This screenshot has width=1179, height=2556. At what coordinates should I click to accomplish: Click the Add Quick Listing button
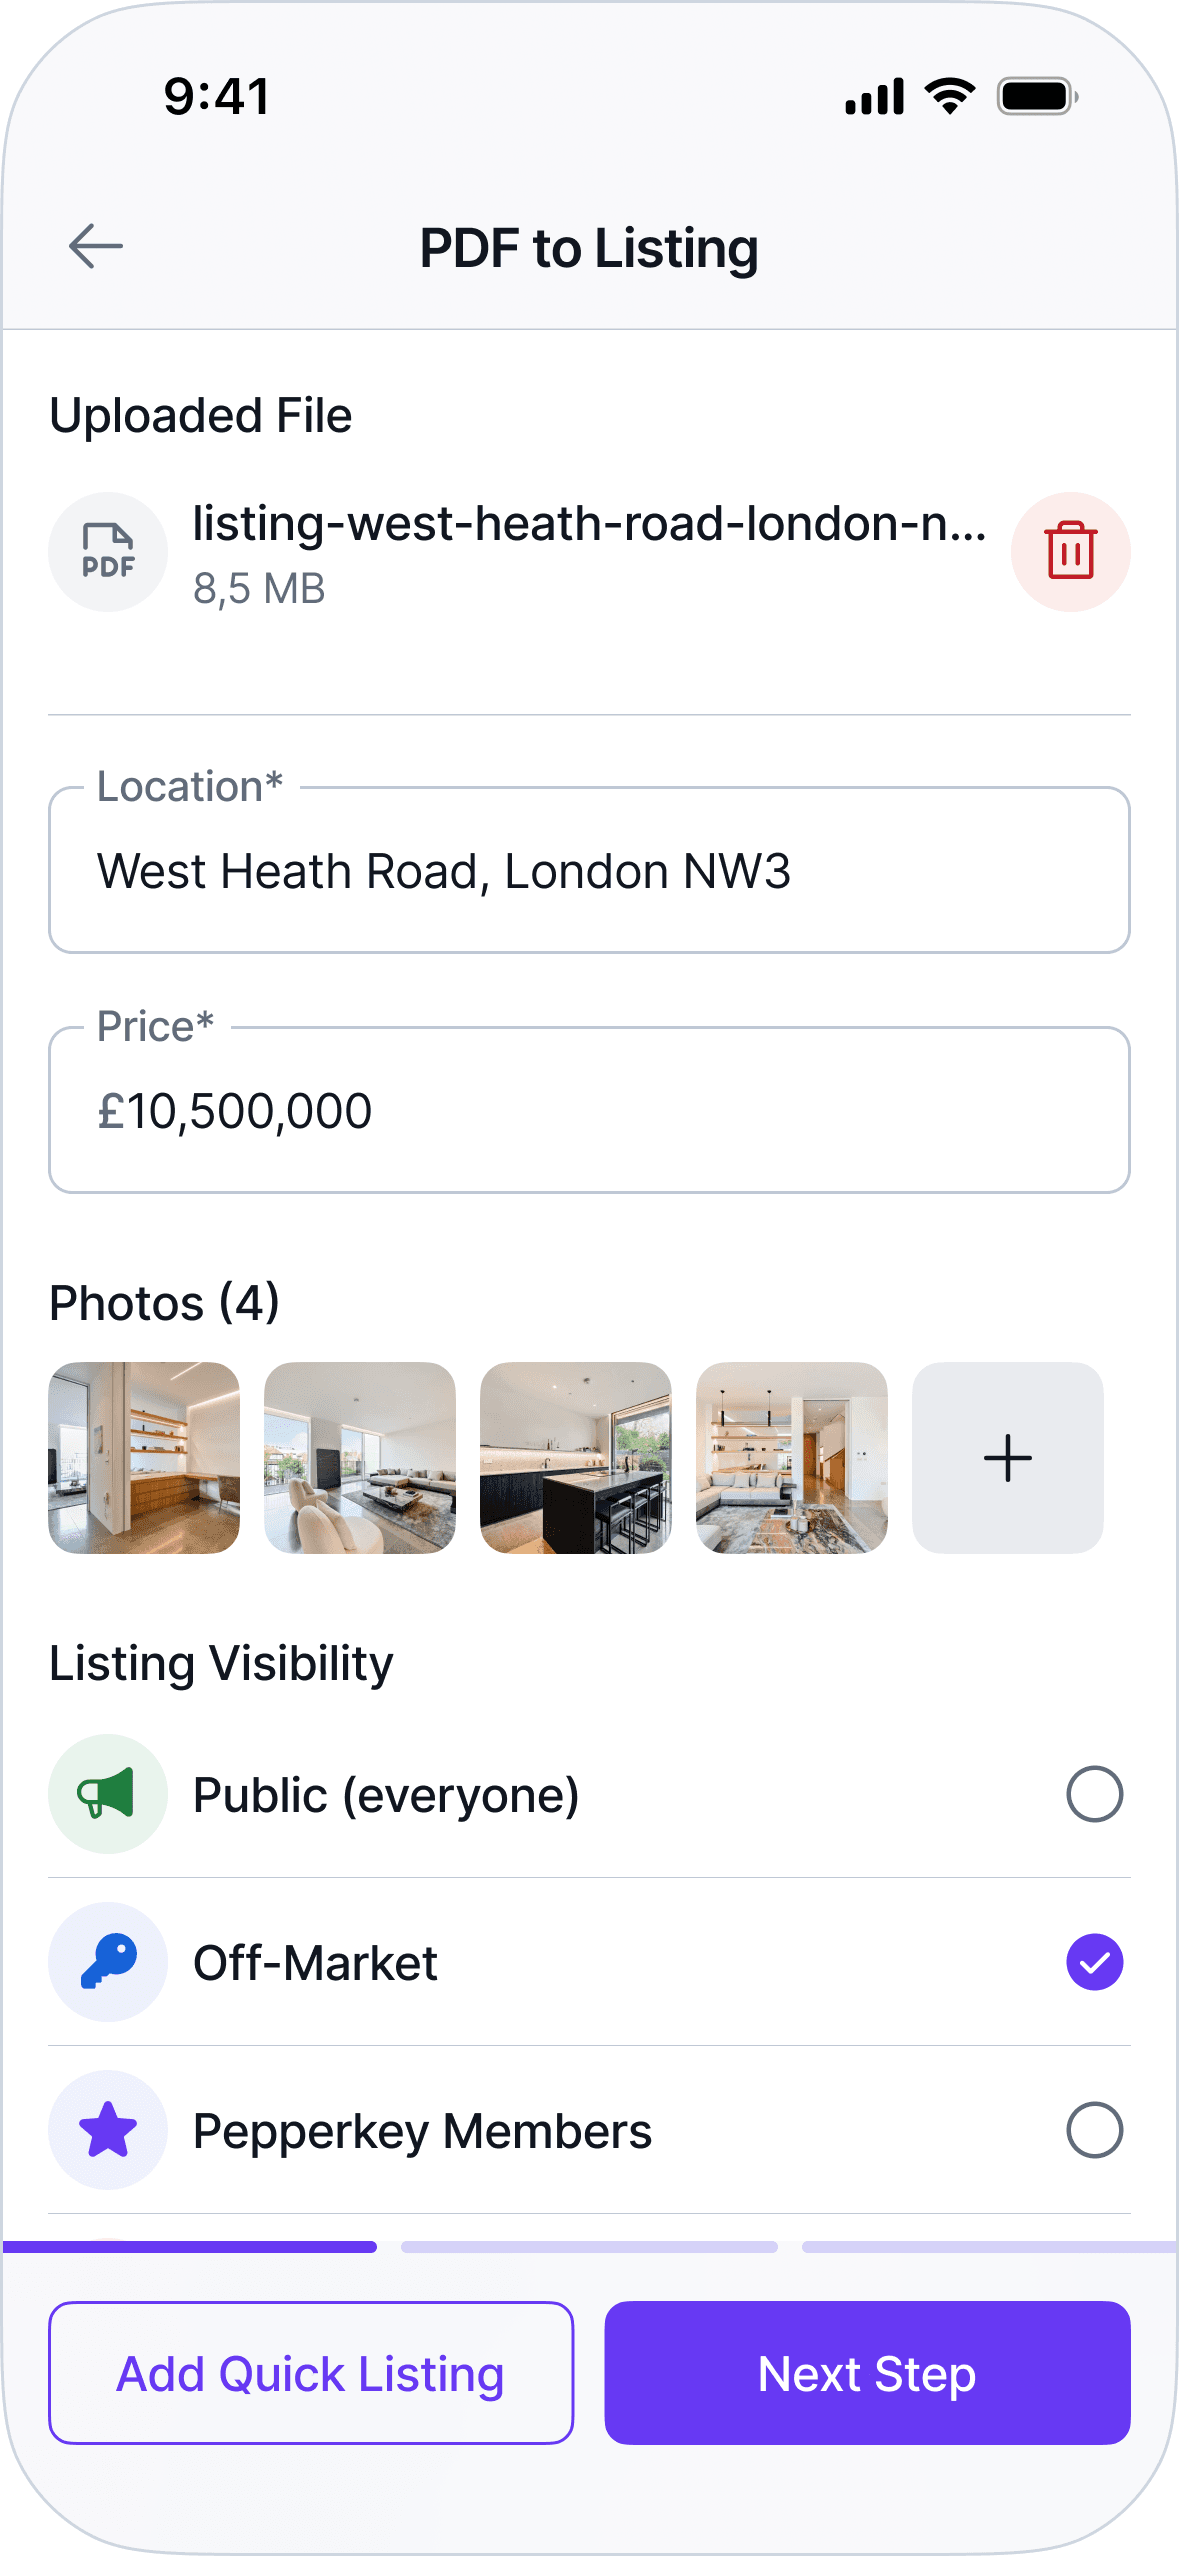click(x=311, y=2373)
